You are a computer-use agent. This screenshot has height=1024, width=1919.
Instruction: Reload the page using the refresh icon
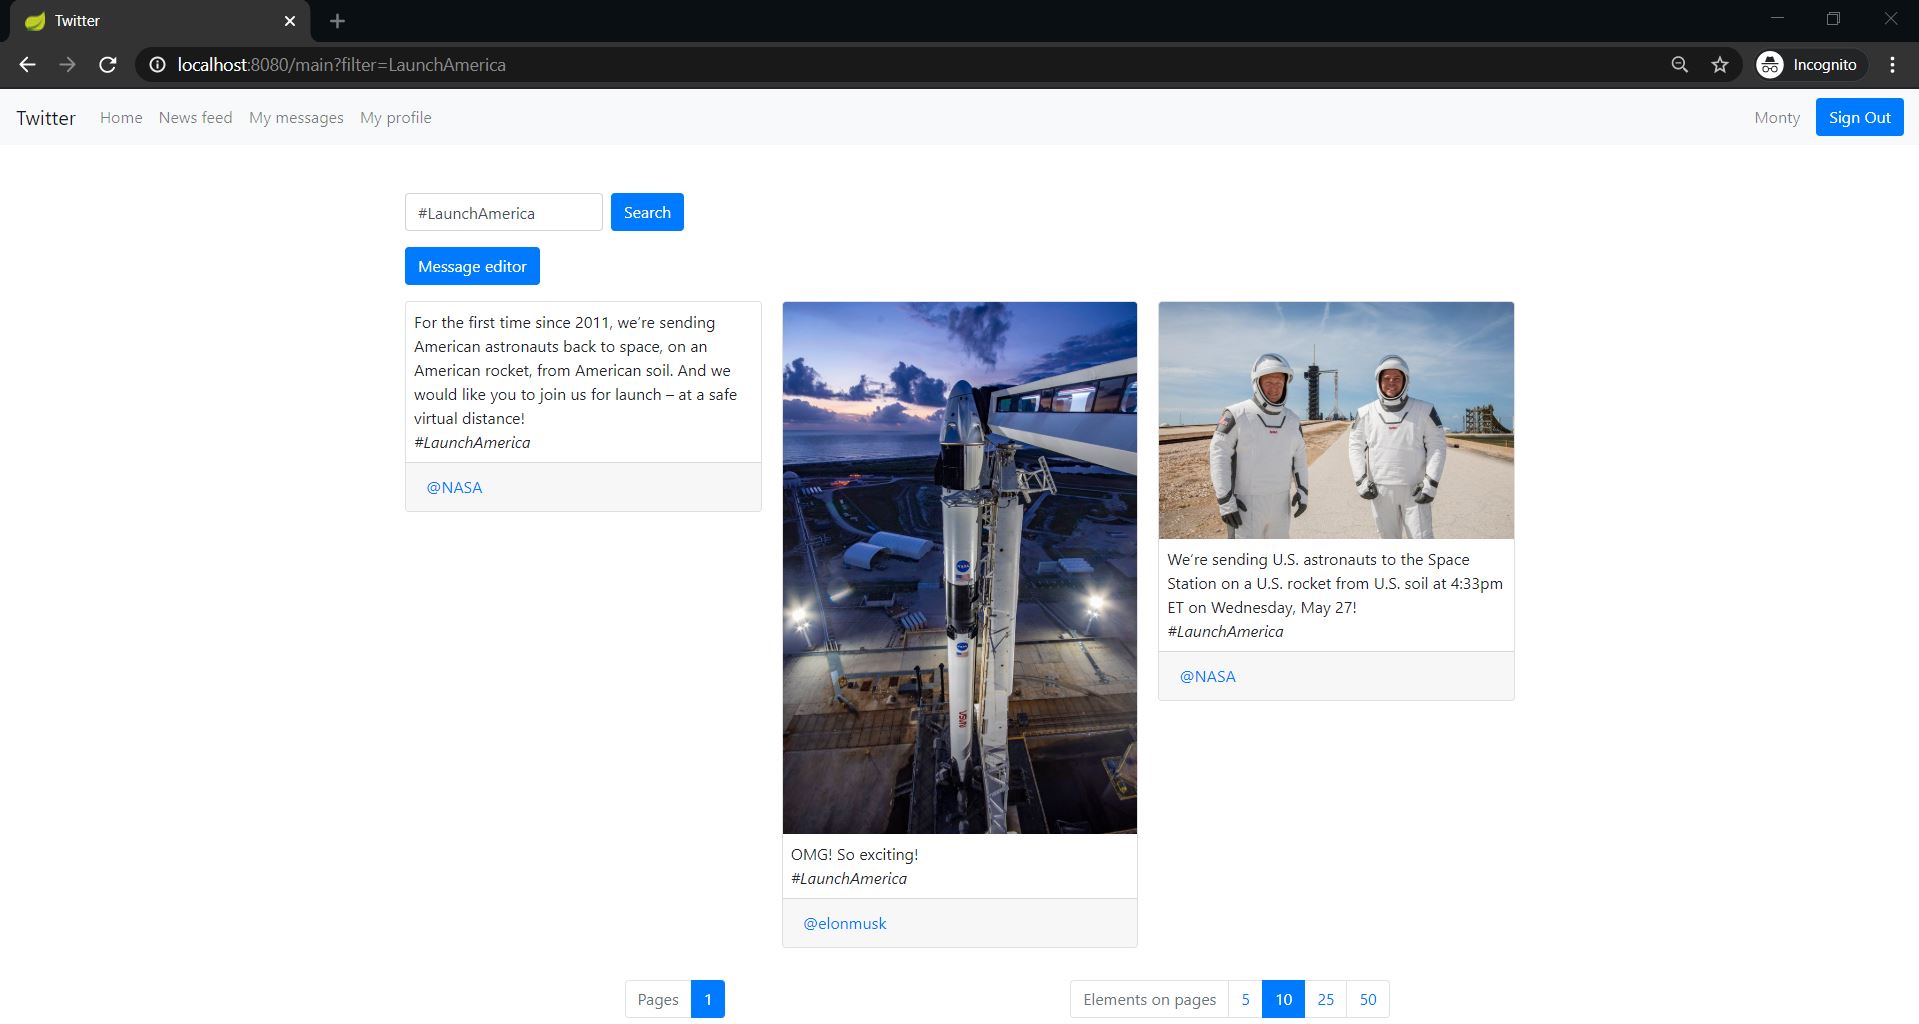pos(108,64)
